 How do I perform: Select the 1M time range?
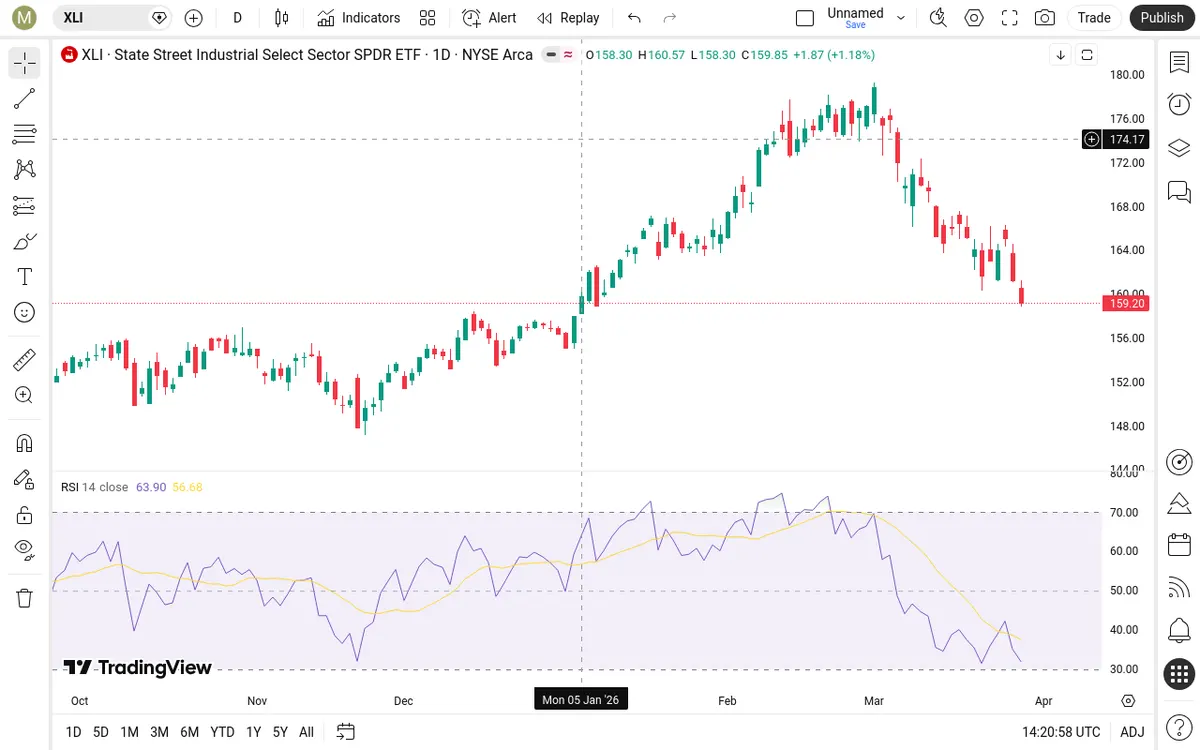click(x=129, y=732)
